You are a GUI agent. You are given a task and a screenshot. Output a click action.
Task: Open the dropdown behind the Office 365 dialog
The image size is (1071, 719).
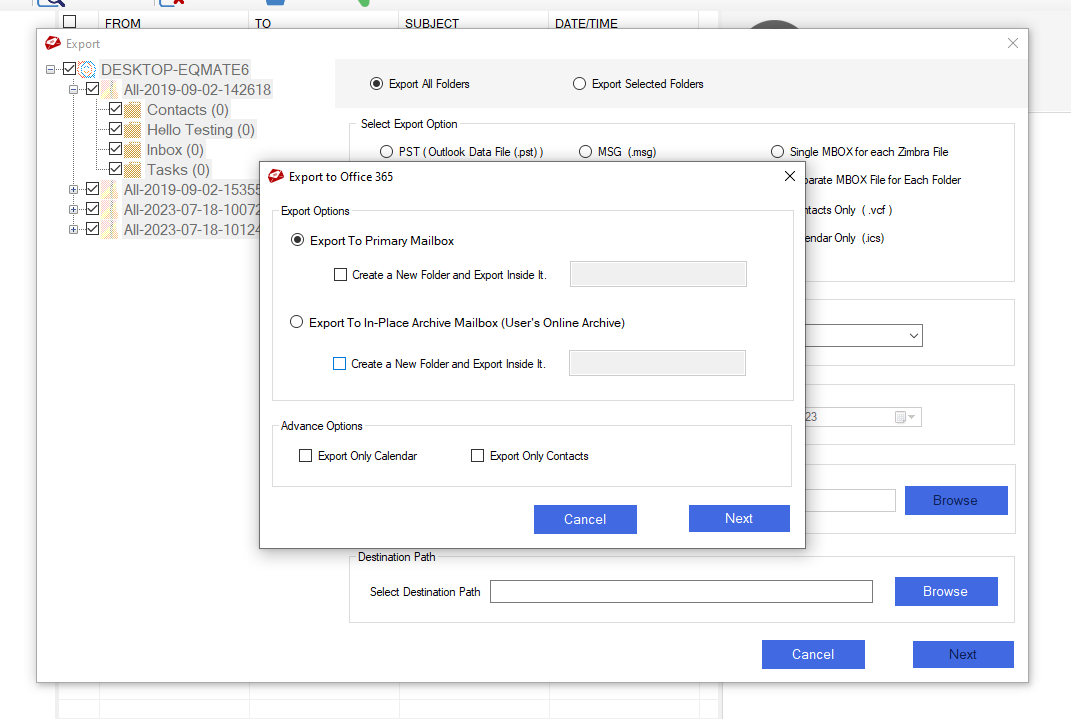click(913, 336)
